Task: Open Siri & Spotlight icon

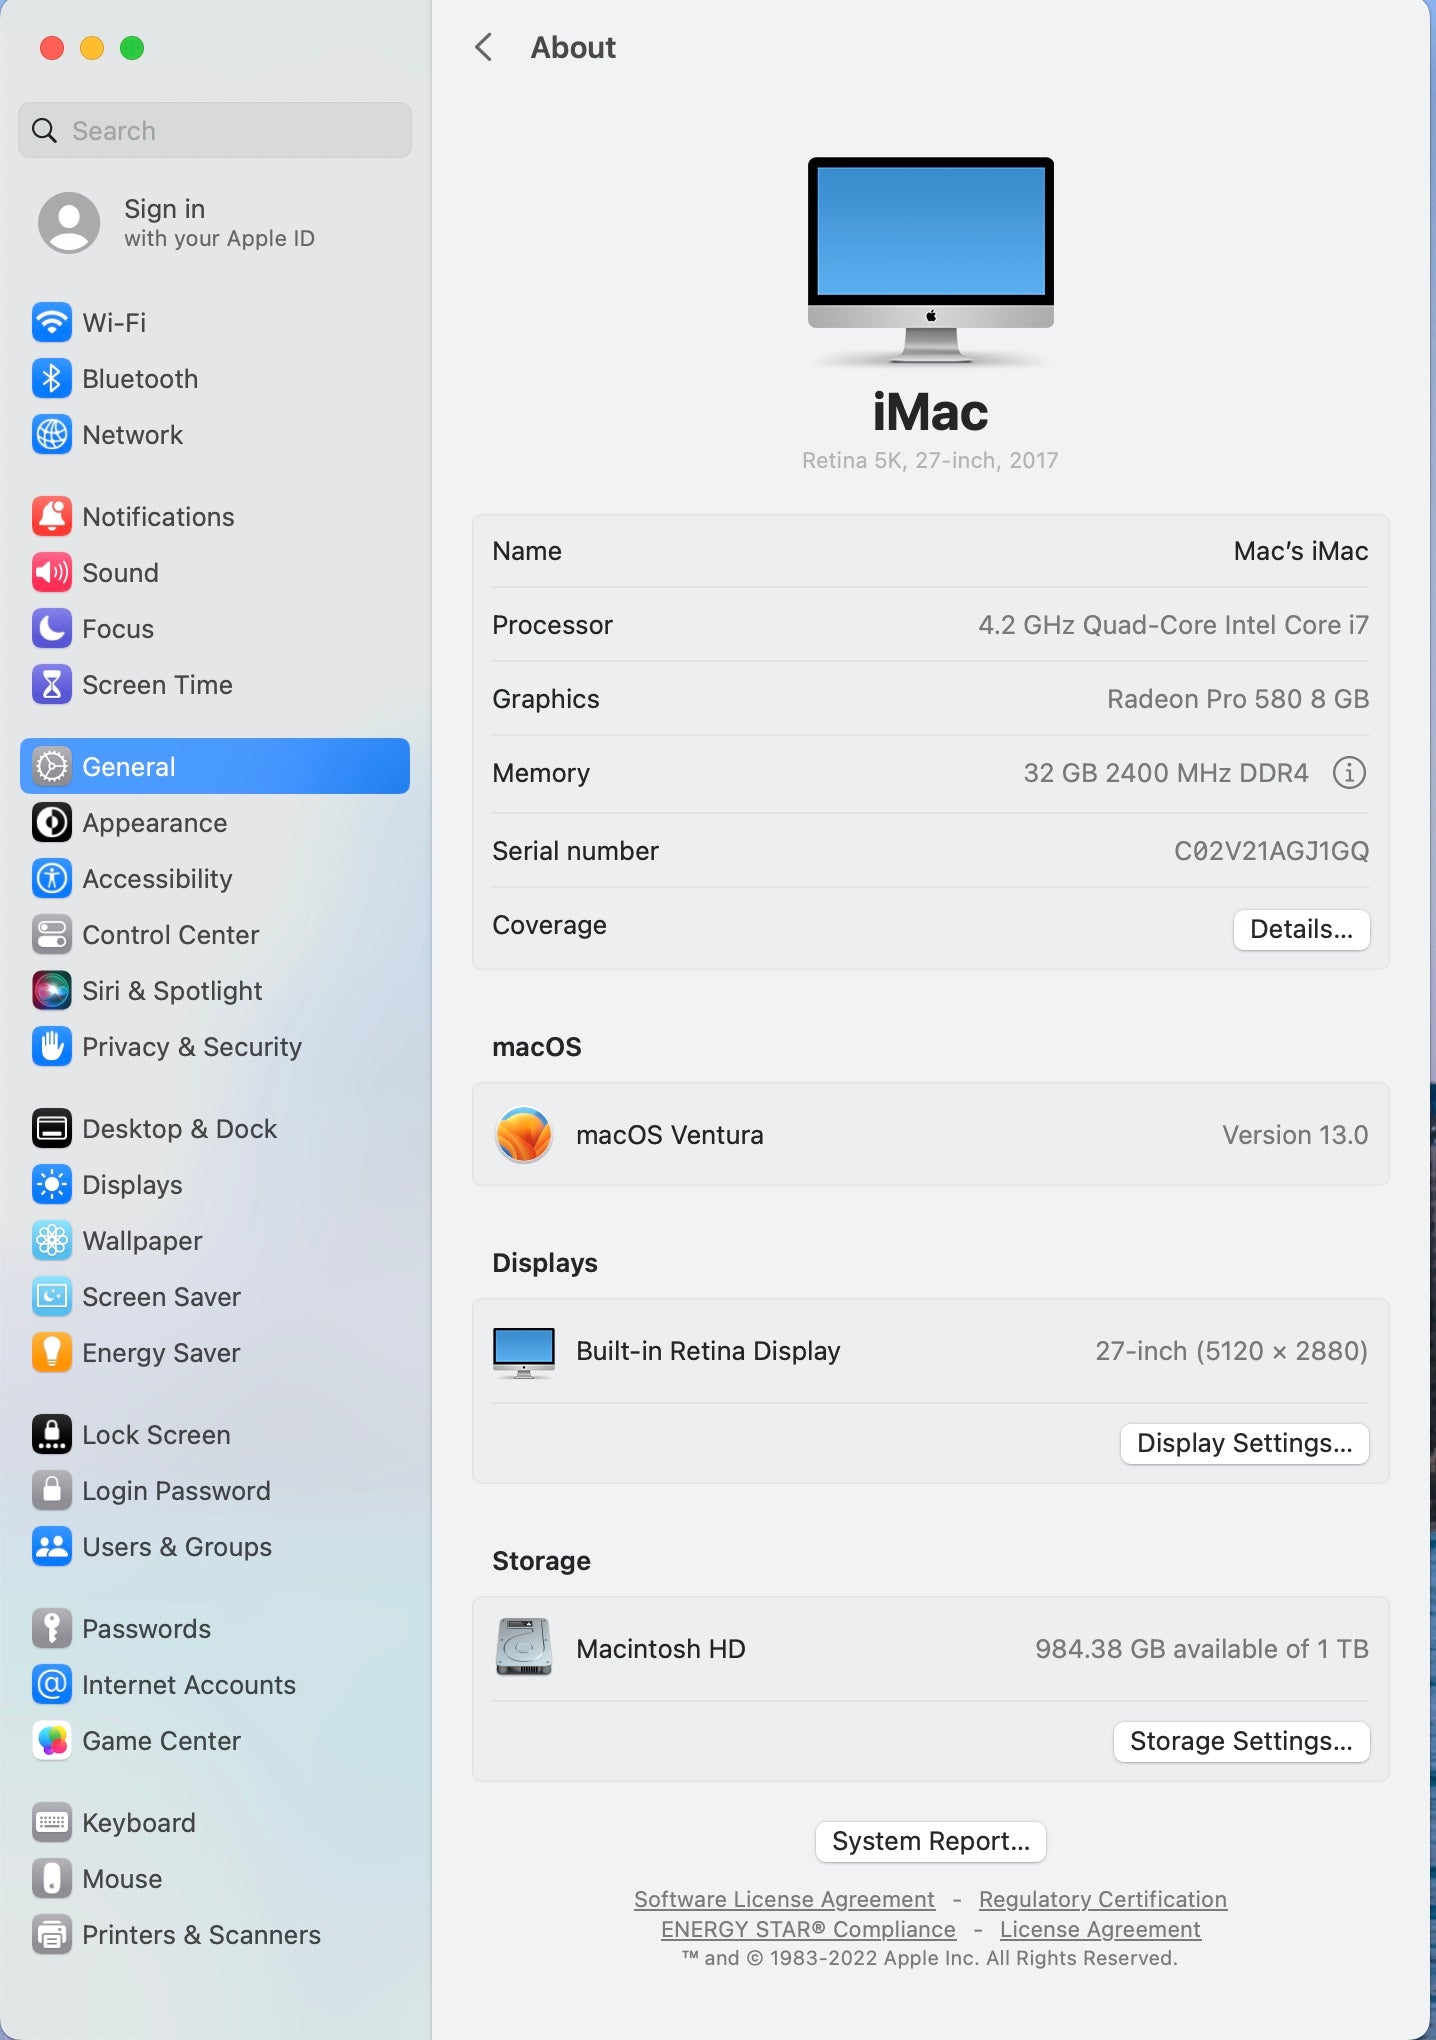Action: [x=51, y=990]
